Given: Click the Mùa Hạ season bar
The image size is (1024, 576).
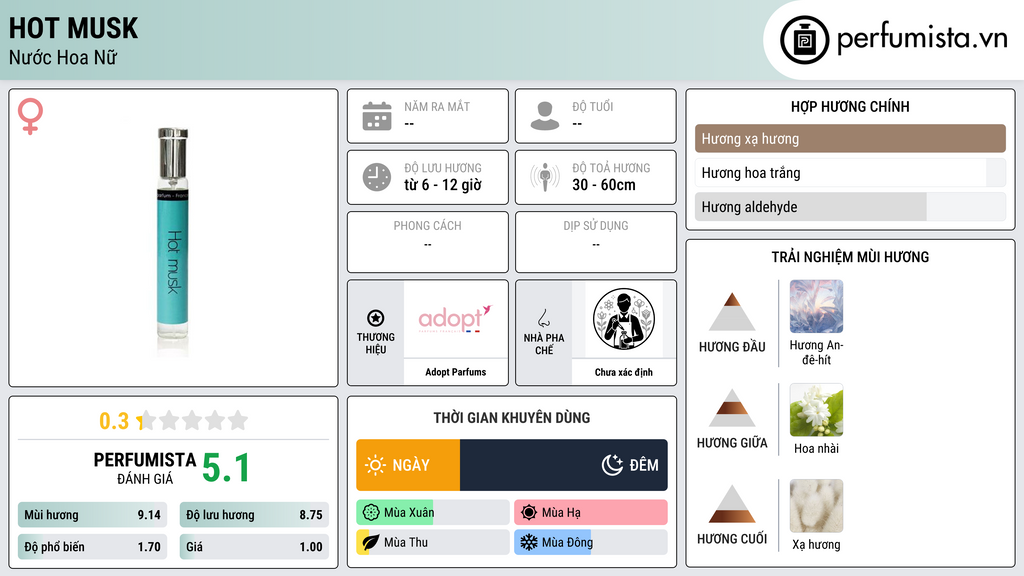Looking at the screenshot, I should pos(591,513).
